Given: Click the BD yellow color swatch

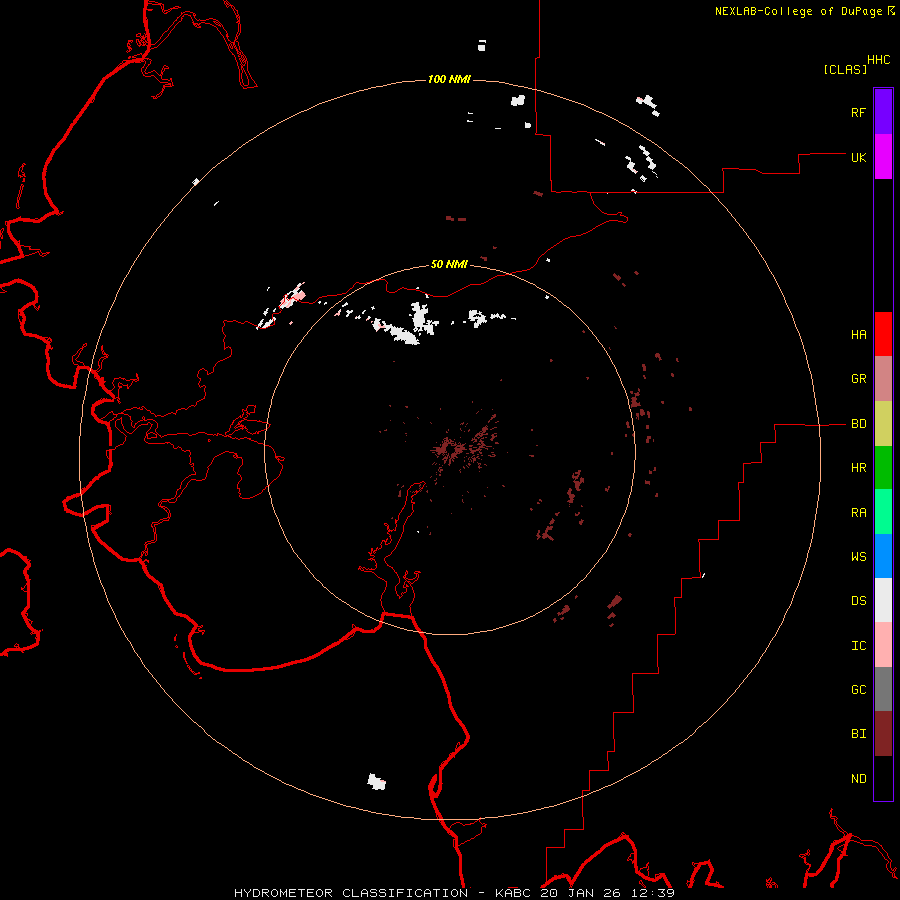Looking at the screenshot, I should point(883,424).
